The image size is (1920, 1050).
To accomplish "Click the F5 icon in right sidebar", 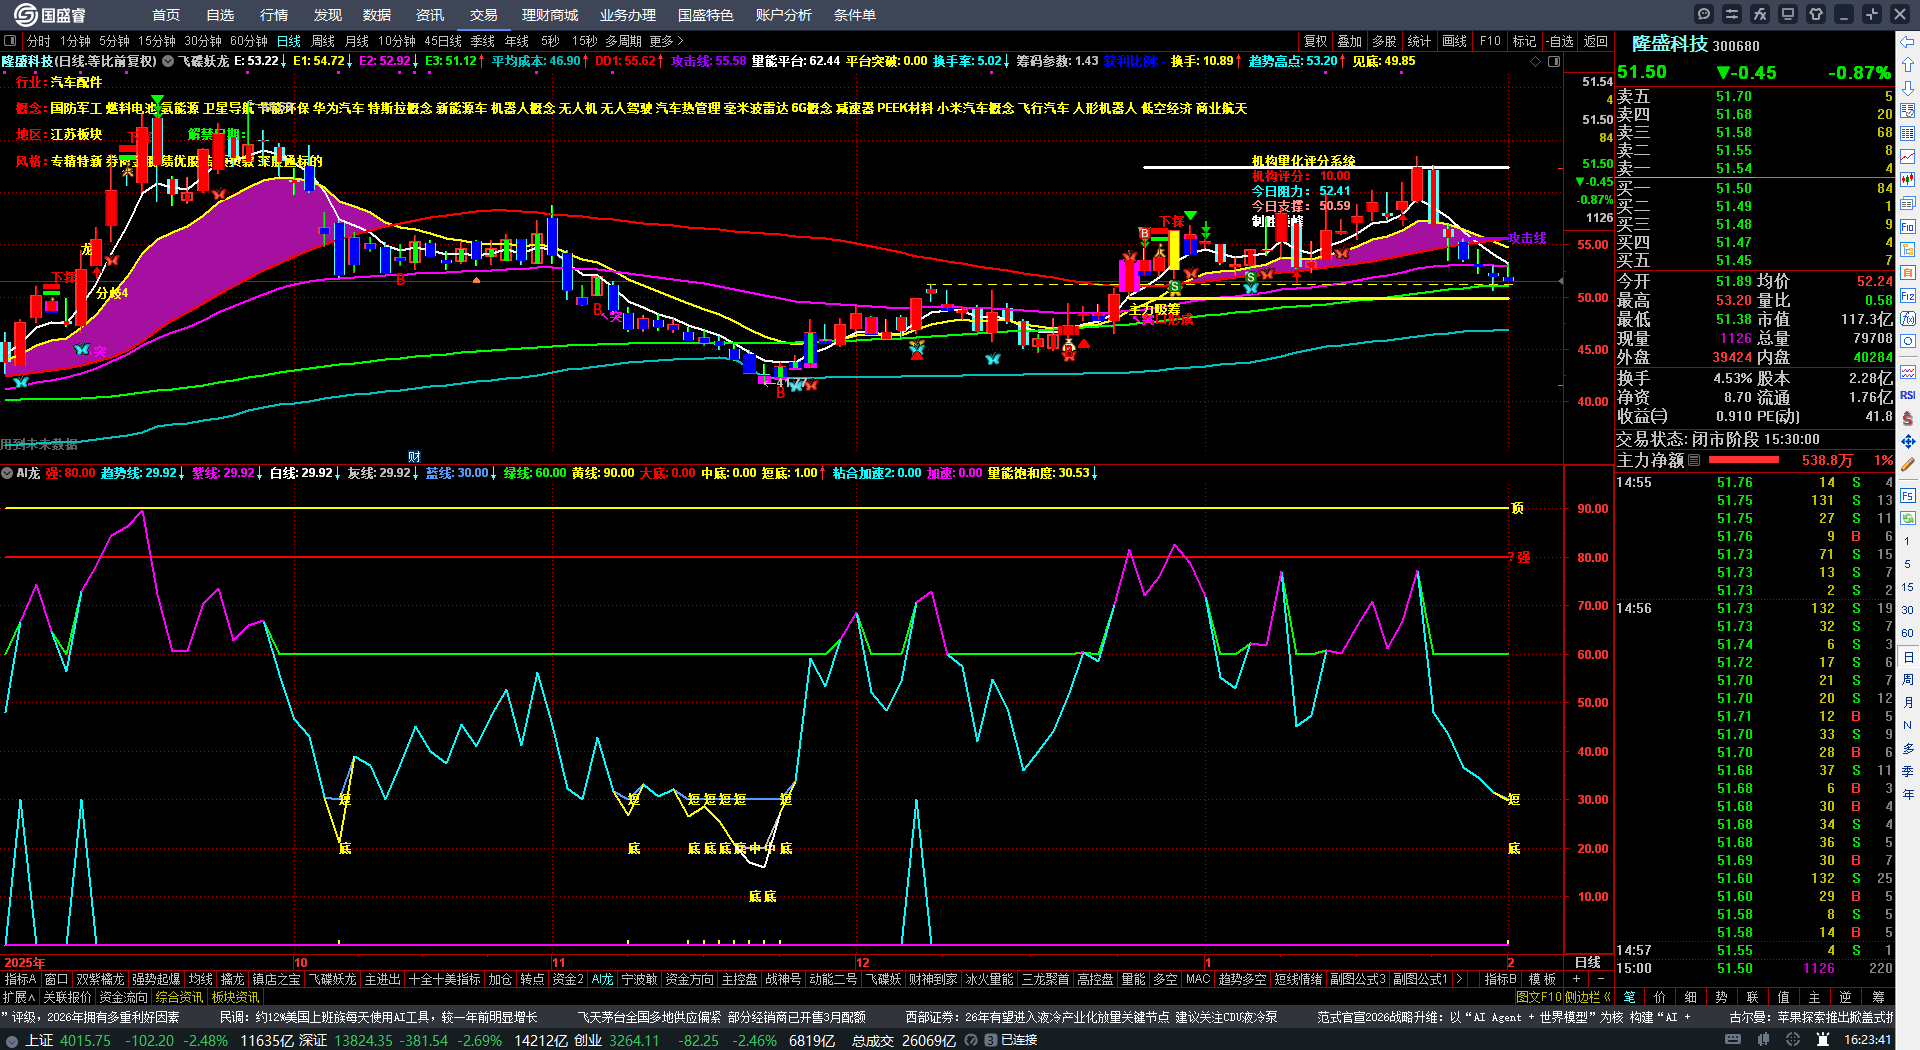I will (x=1908, y=495).
